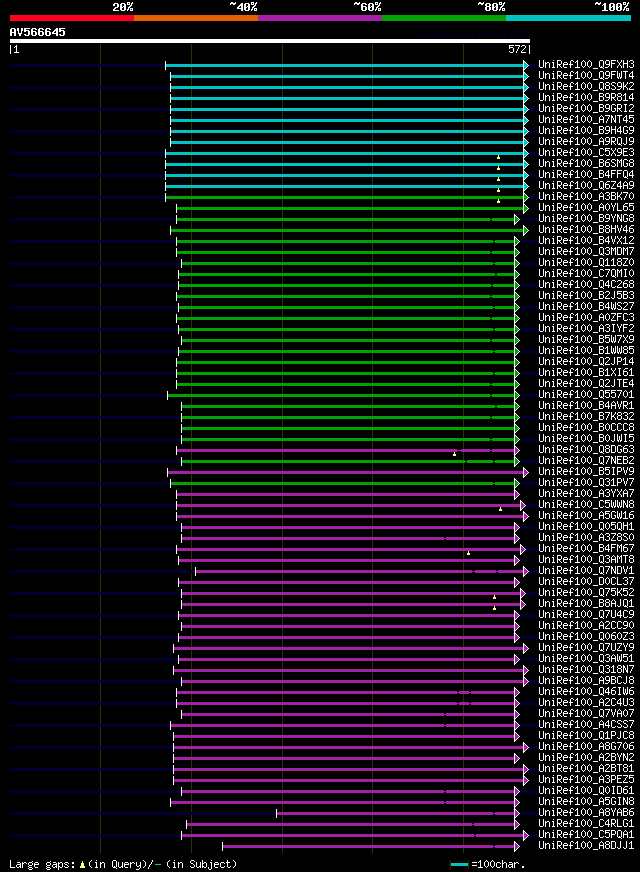640x872 pixels.
Task: Select the UniRef100_B8HV46 hit
Action: tap(586, 230)
